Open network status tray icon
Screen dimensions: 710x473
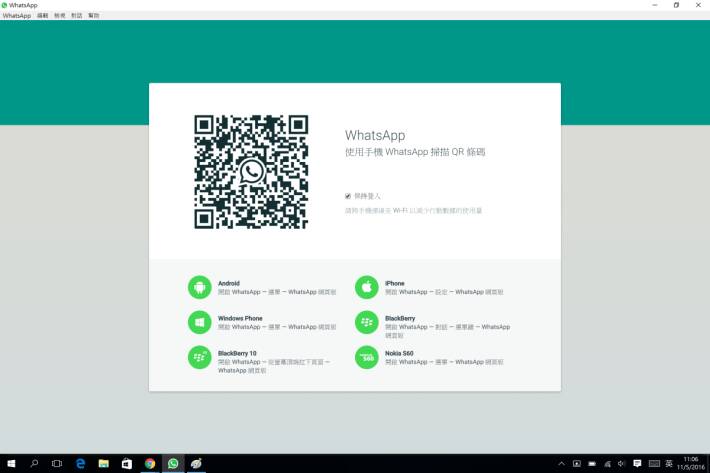(607, 463)
